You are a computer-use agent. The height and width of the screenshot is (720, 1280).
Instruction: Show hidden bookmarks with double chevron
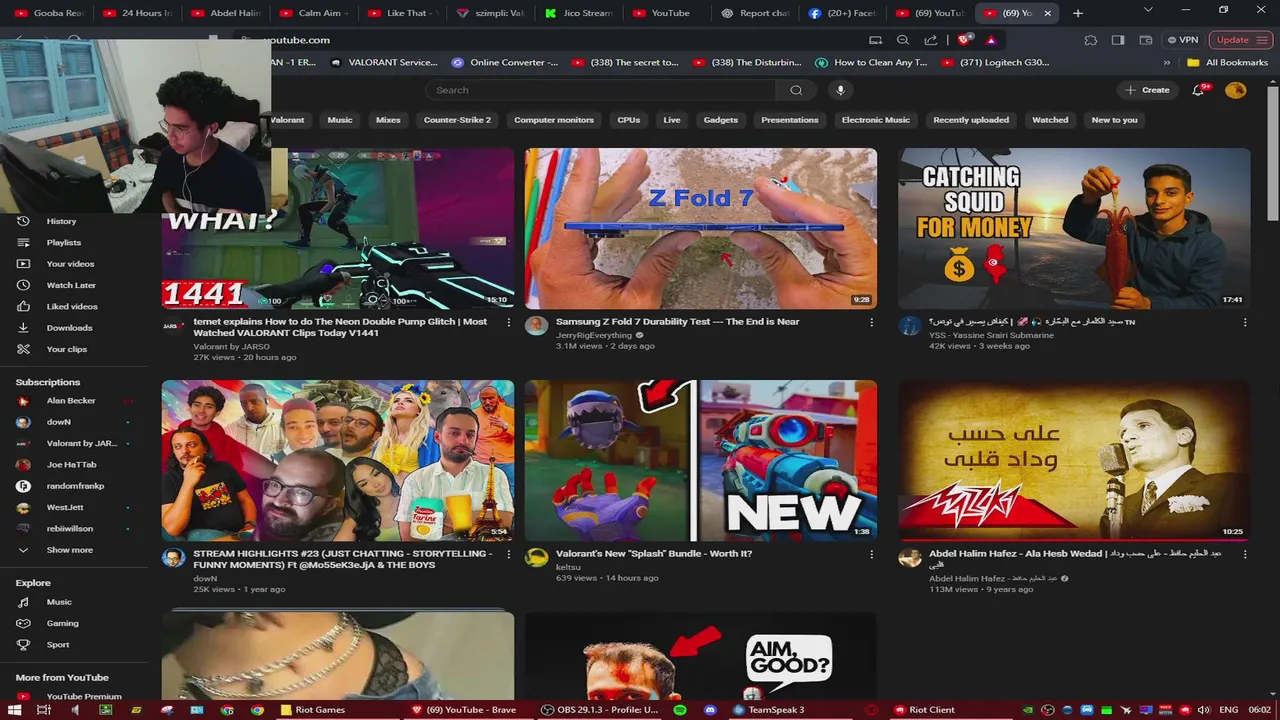click(x=1167, y=62)
